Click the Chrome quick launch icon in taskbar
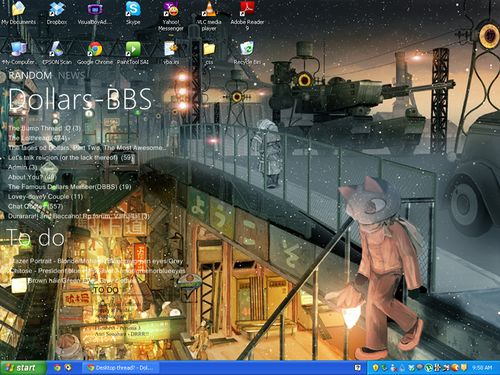 pos(57,368)
